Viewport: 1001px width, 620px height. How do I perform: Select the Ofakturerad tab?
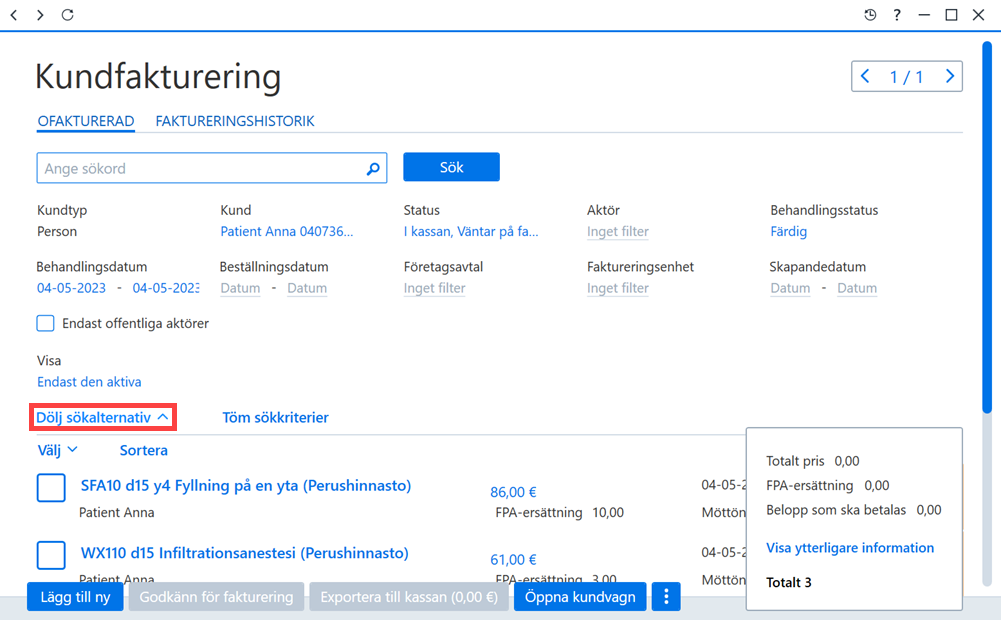pyautogui.click(x=86, y=121)
